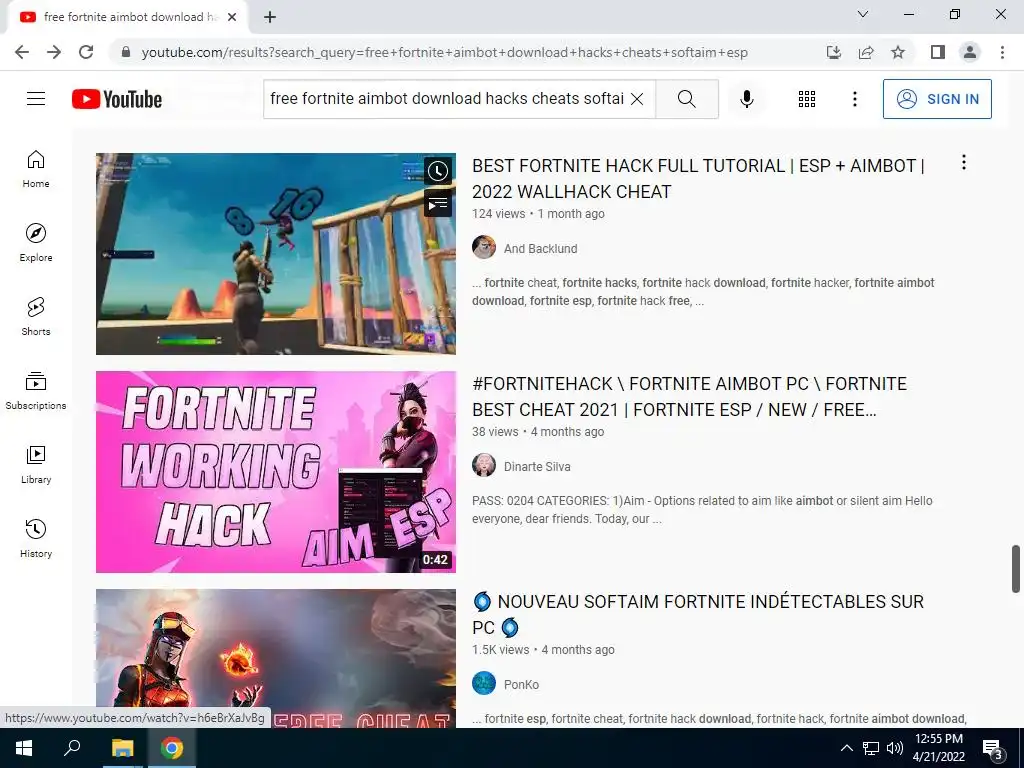The image size is (1024, 768).
Task: Open the YouTube apps grid
Action: point(807,99)
